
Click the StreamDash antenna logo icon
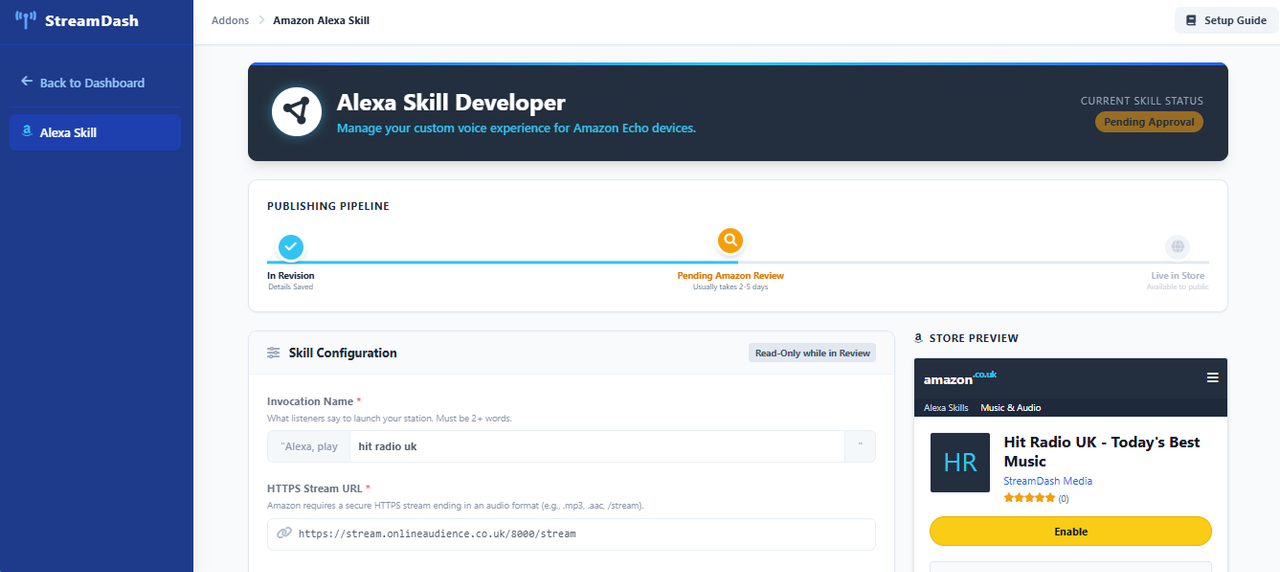26,20
